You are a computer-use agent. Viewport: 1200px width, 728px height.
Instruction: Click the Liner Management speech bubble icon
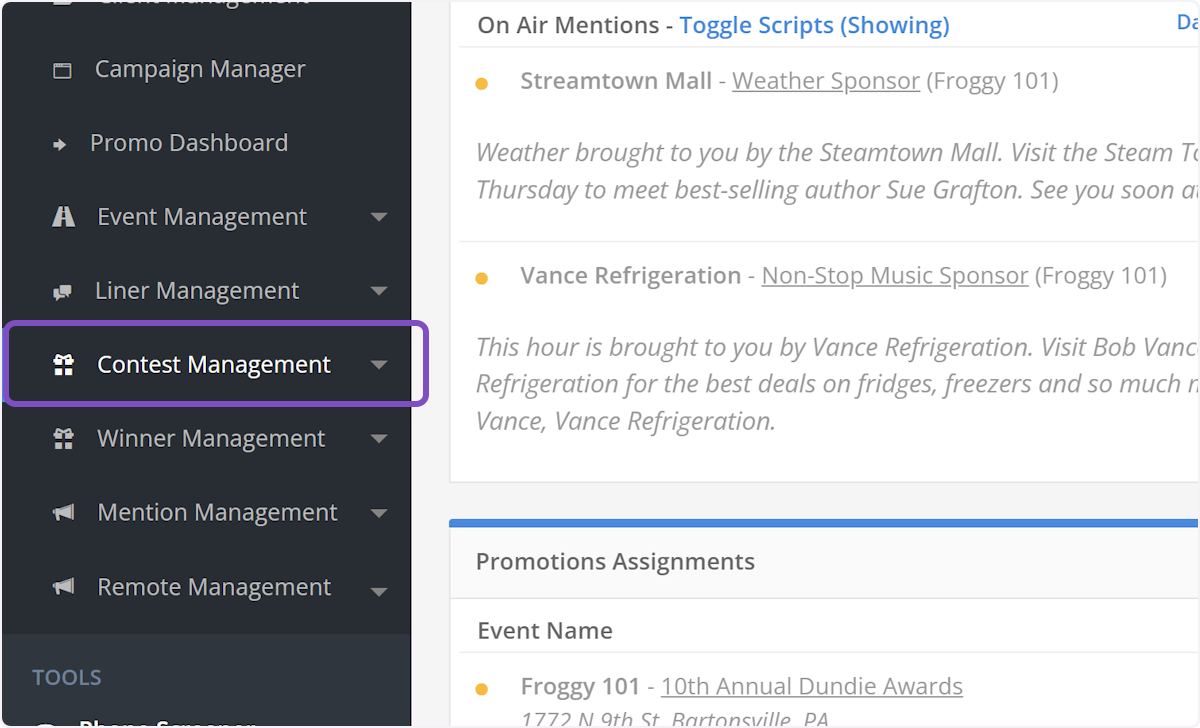(x=62, y=290)
